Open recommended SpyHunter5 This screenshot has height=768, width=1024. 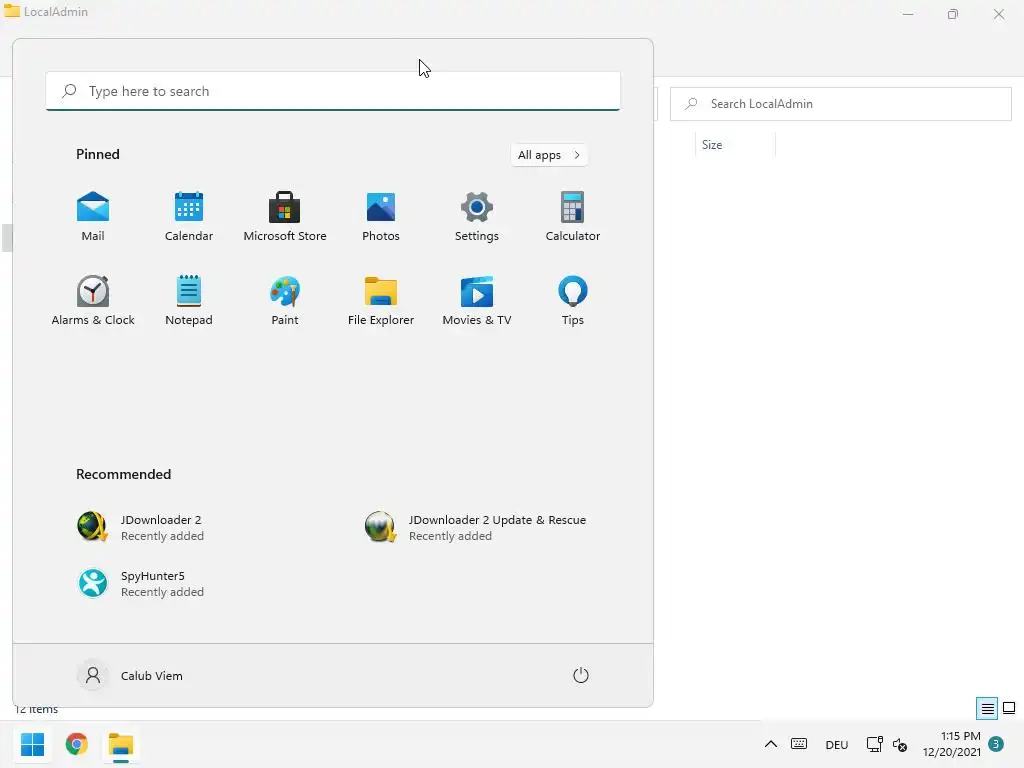tap(140, 583)
